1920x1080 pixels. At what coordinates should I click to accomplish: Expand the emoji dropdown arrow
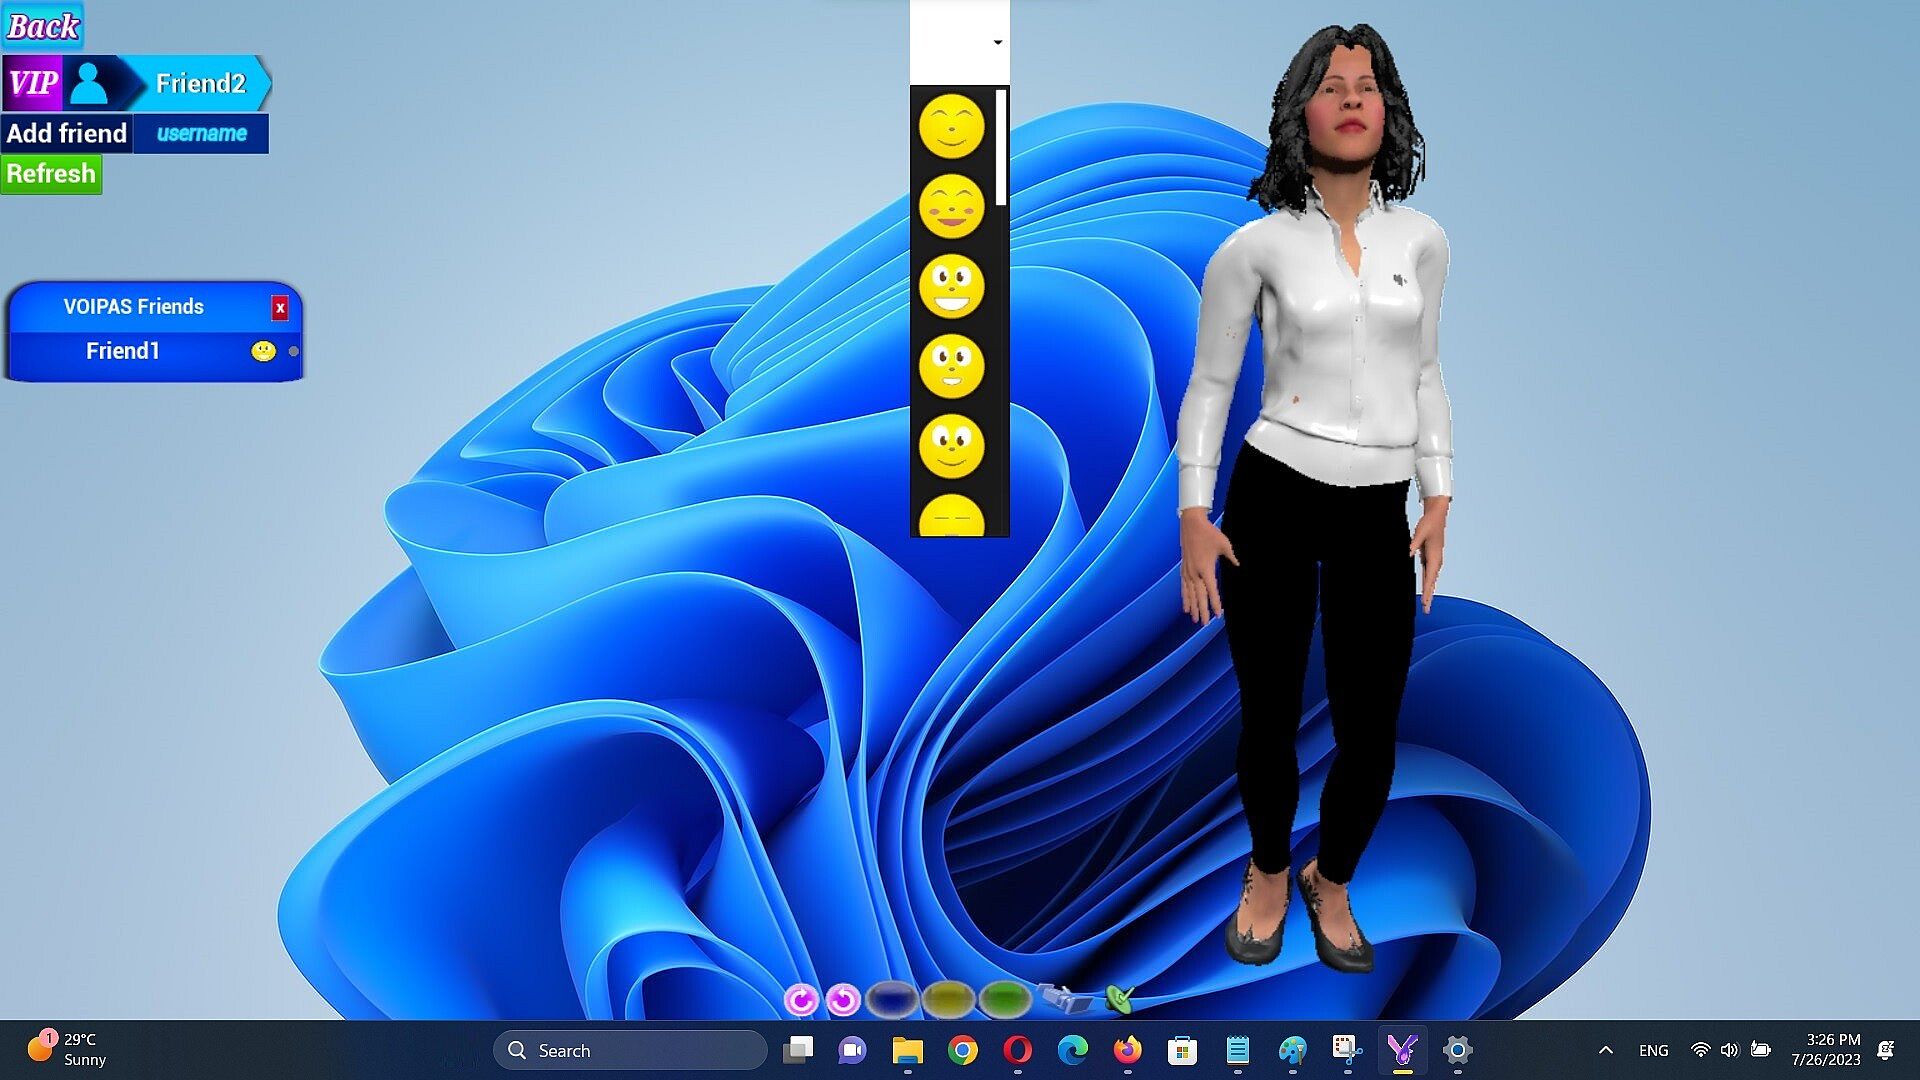[997, 42]
